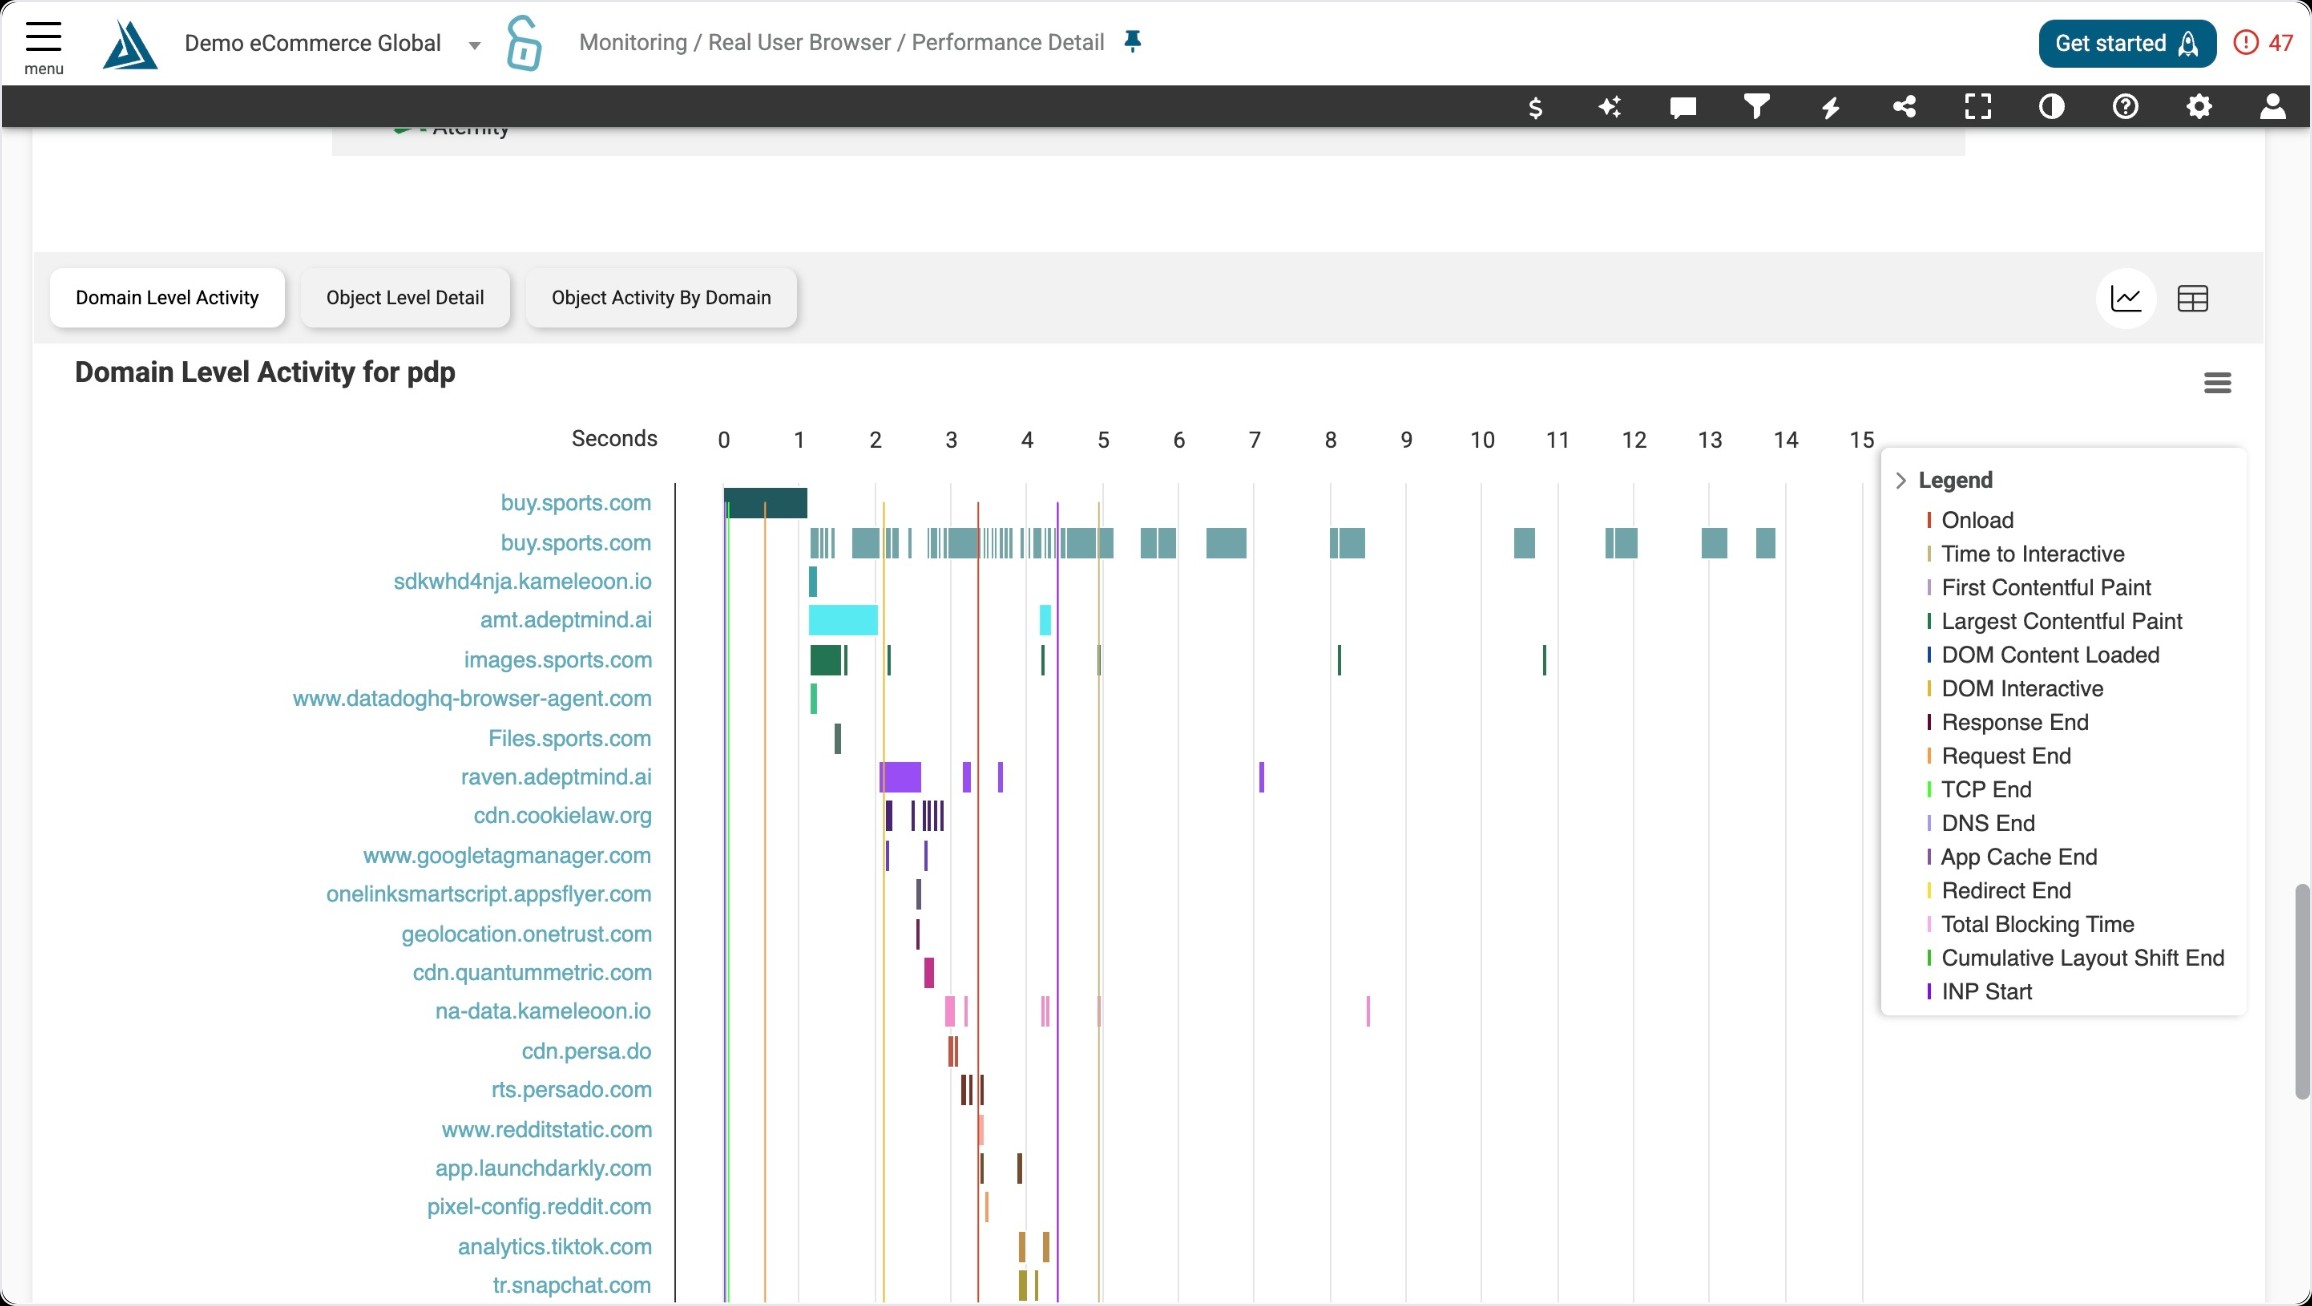Open the settings gear icon
2312x1306 pixels.
pyautogui.click(x=2199, y=106)
